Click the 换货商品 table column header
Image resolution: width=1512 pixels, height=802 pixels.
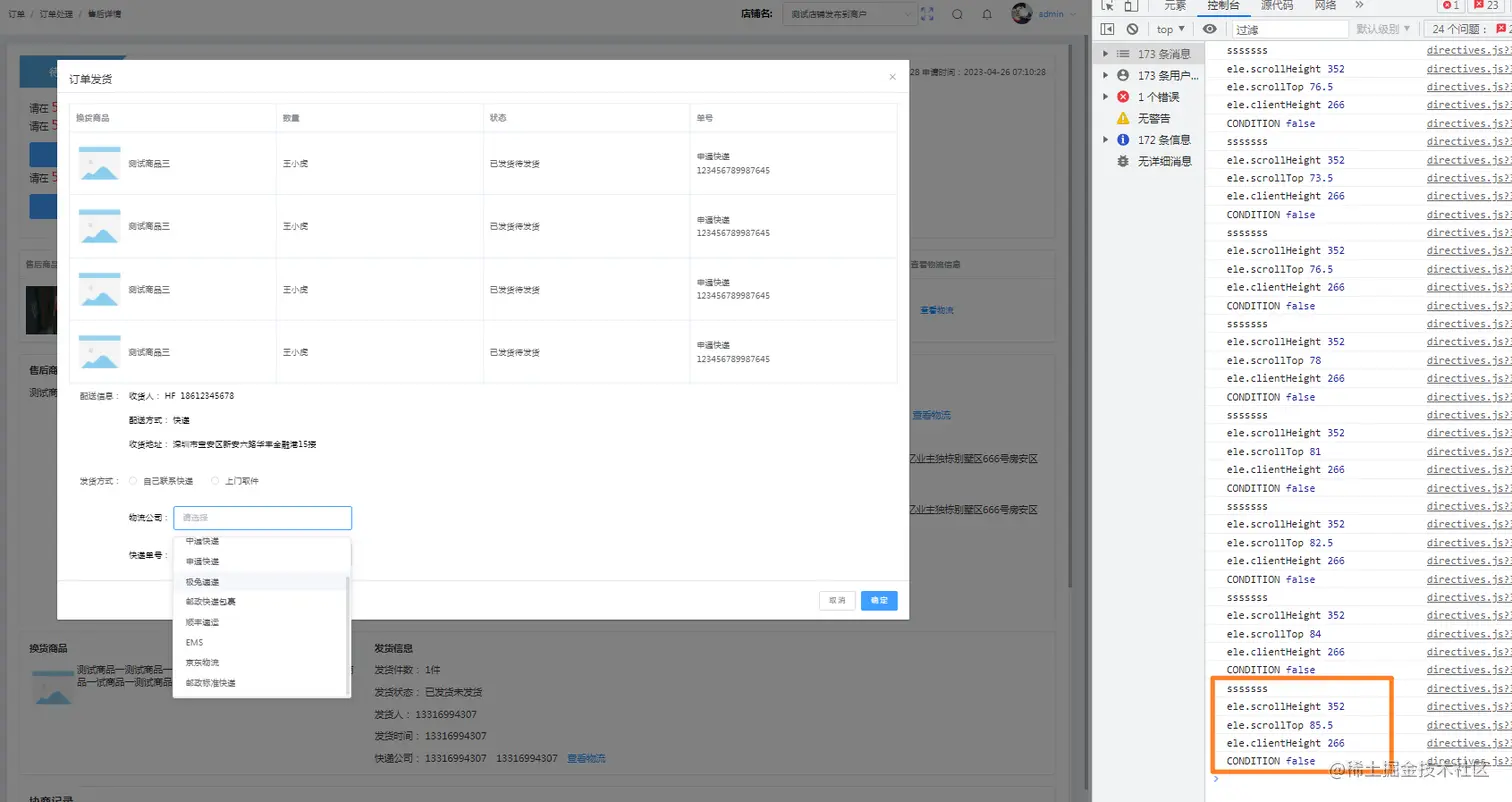[173, 118]
